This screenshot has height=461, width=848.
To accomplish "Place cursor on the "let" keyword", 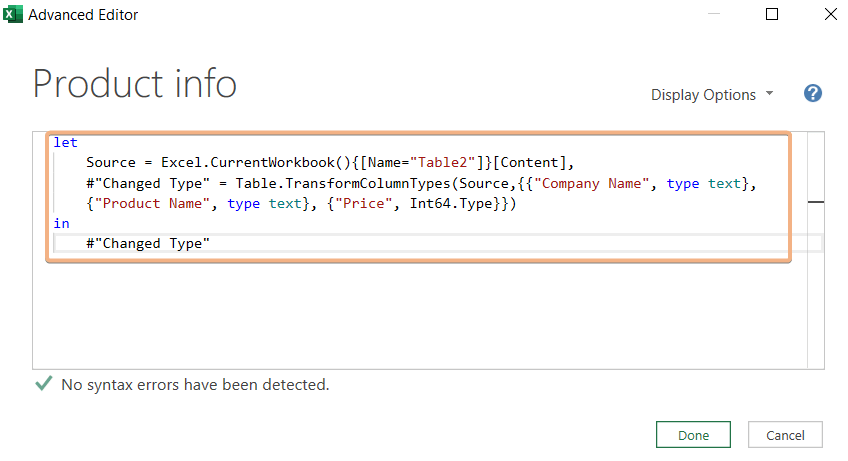I will click(66, 143).
